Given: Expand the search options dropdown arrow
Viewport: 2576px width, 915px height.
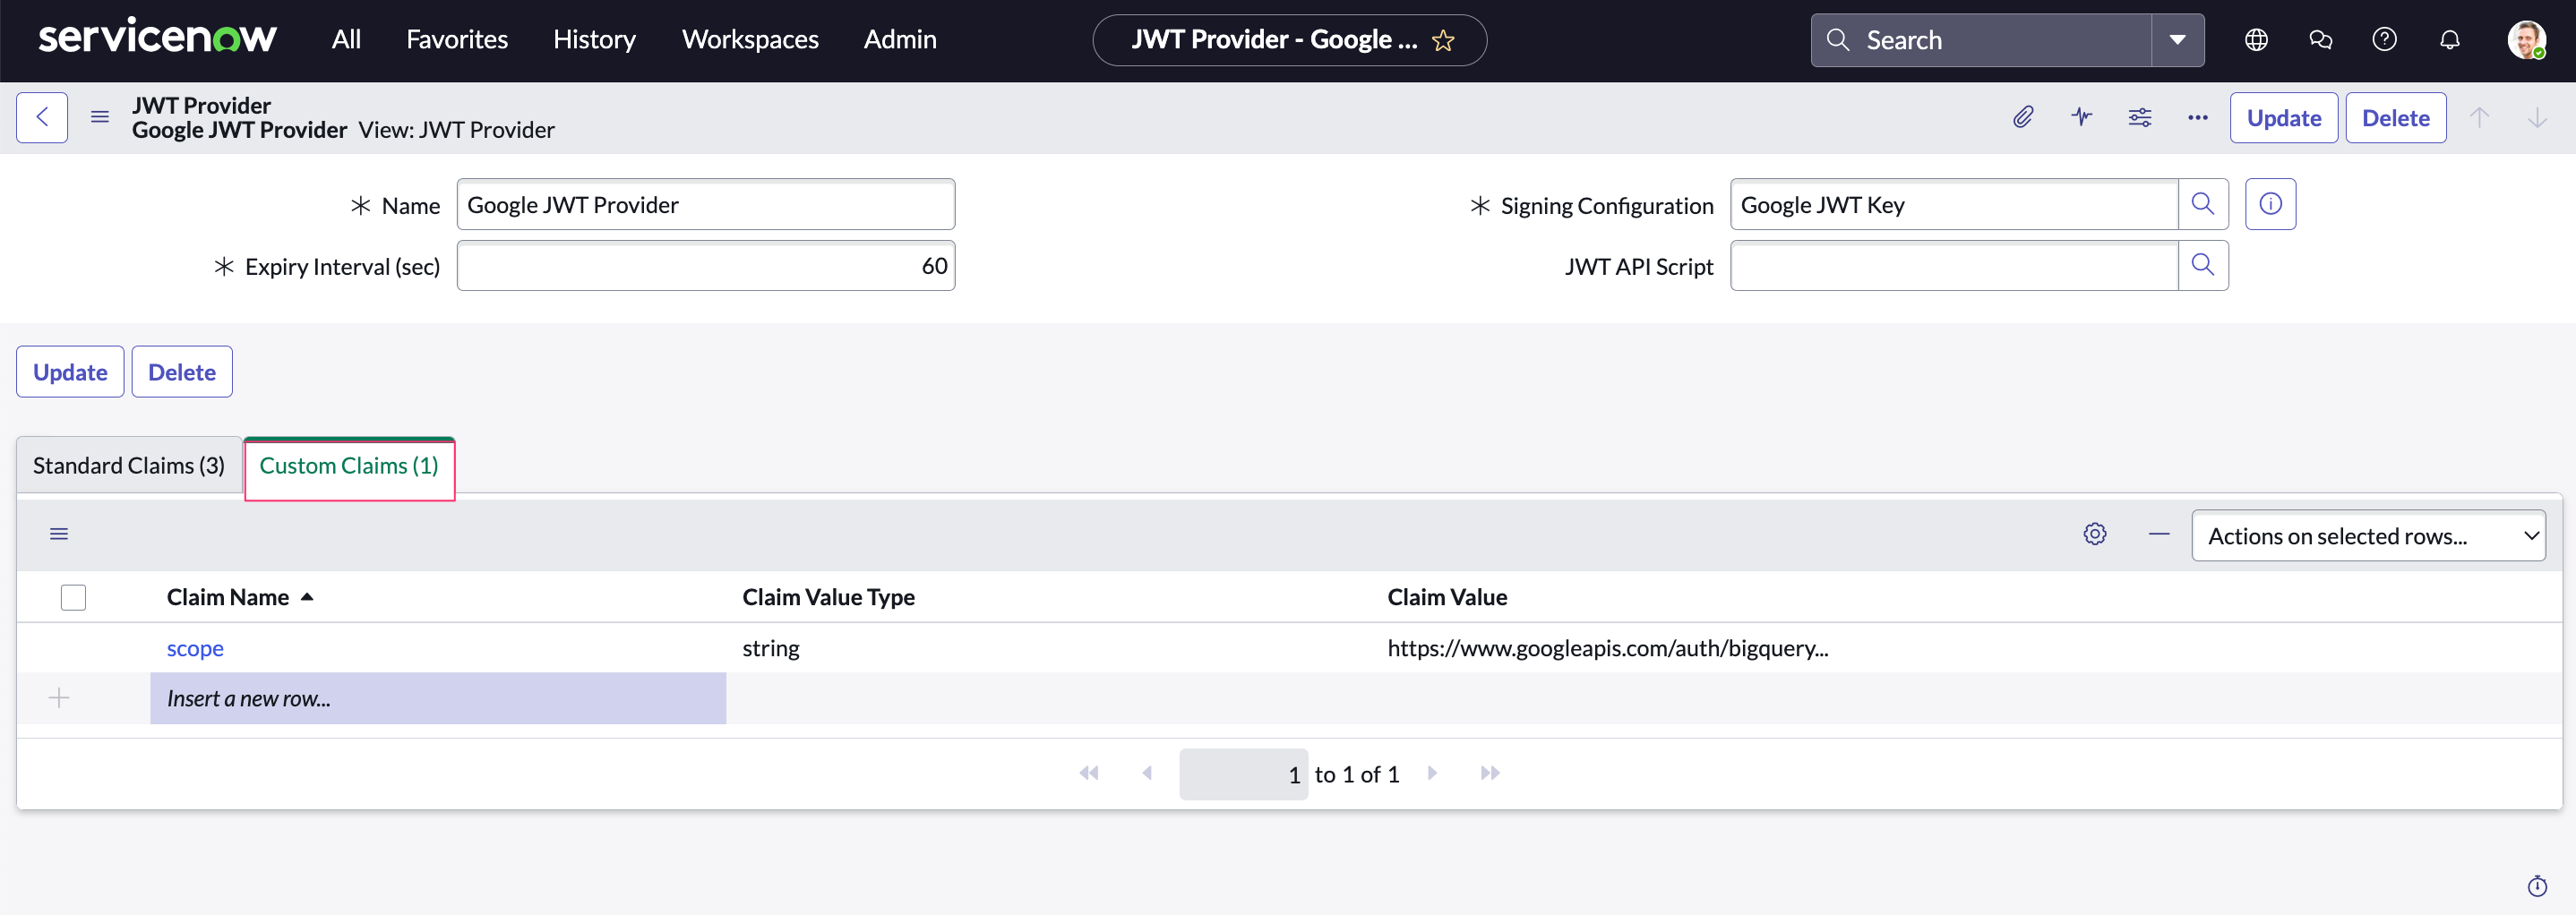Looking at the screenshot, I should click(x=2177, y=40).
